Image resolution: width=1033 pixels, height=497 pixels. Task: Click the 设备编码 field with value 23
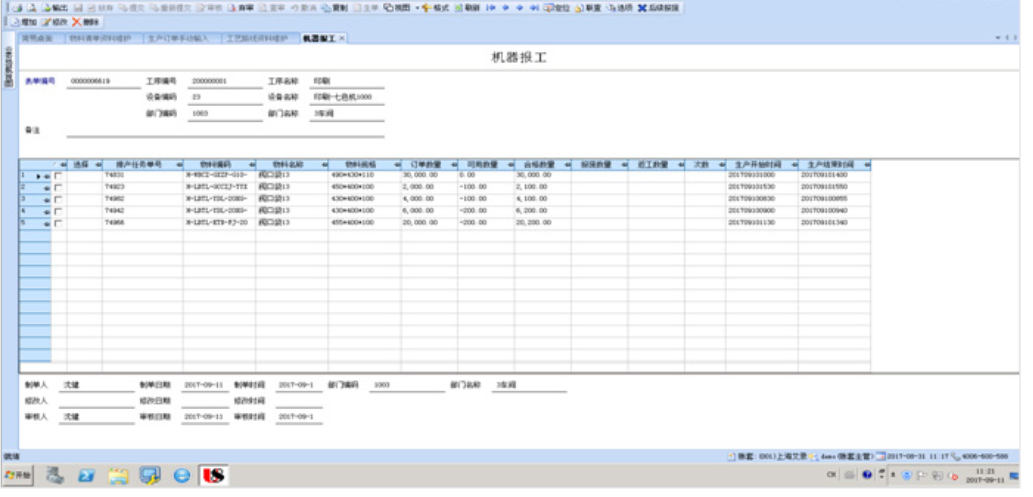(x=225, y=97)
